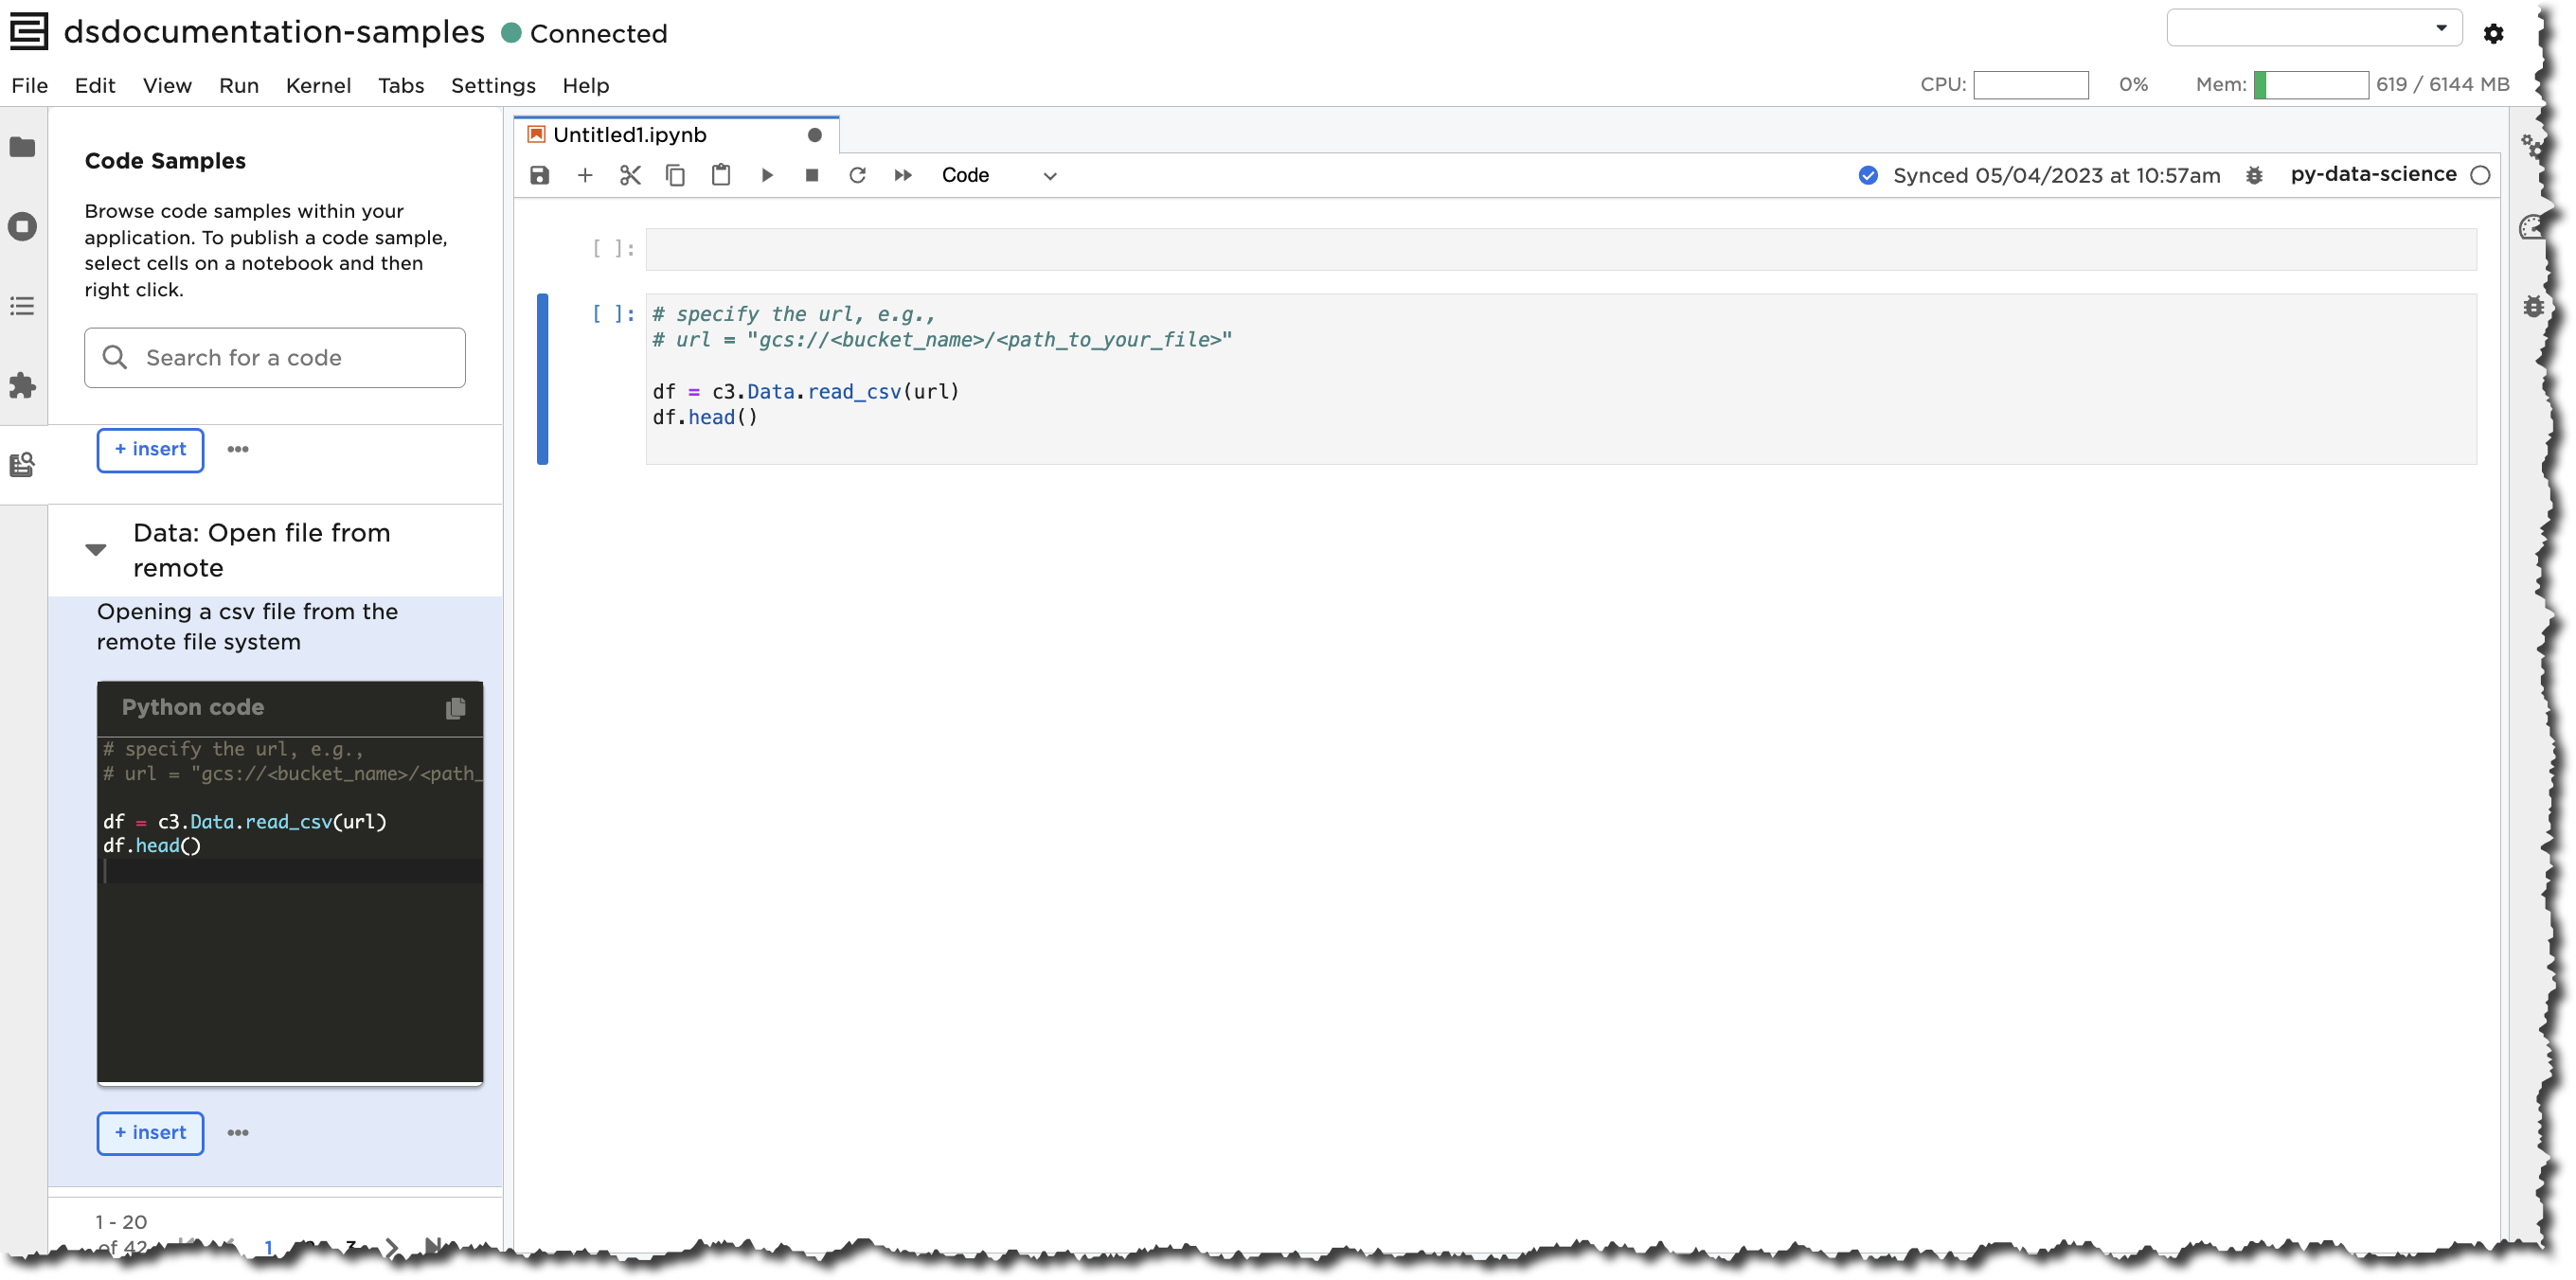The height and width of the screenshot is (1280, 2576).
Task: Restart the kernel using the refresh icon
Action: pyautogui.click(x=857, y=176)
